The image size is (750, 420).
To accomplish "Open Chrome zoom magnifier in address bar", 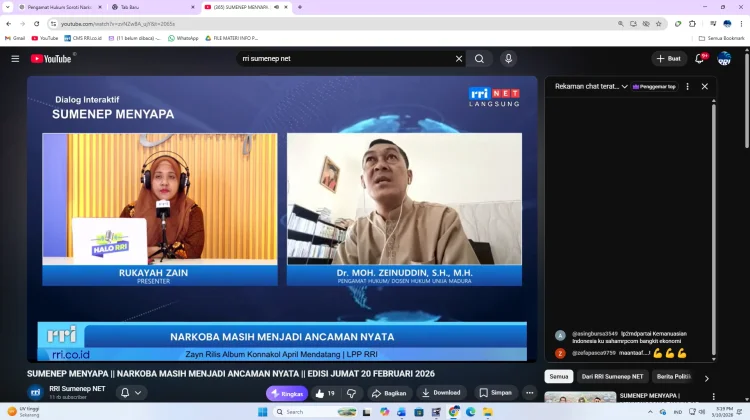I will (620, 23).
